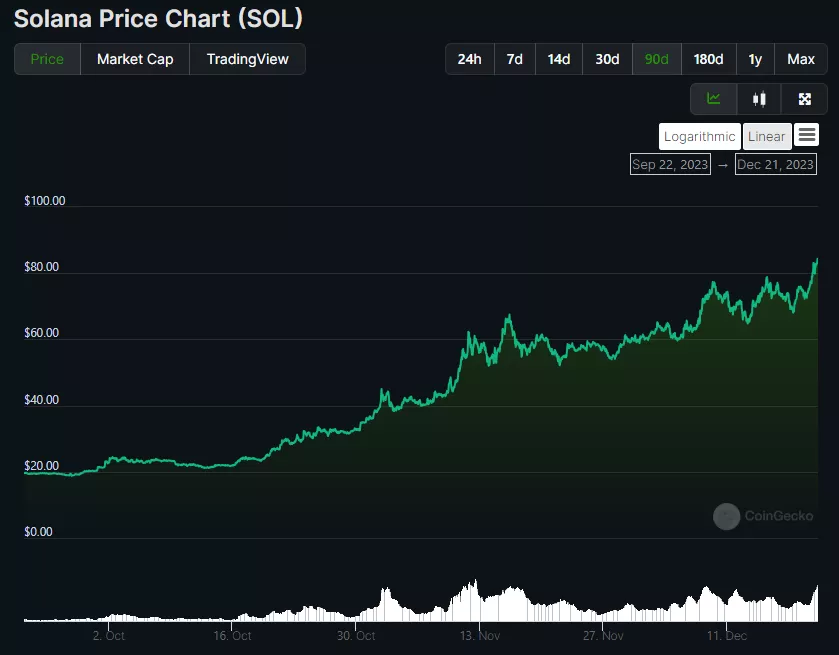Screen dimensions: 839x655
Task: Select the Market Cap tab
Action: (x=135, y=59)
